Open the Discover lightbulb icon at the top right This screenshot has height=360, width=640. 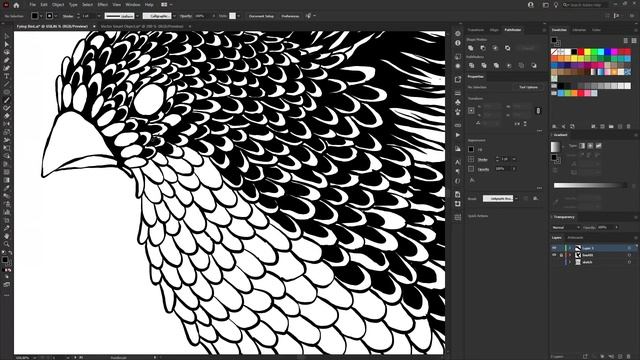(556, 5)
